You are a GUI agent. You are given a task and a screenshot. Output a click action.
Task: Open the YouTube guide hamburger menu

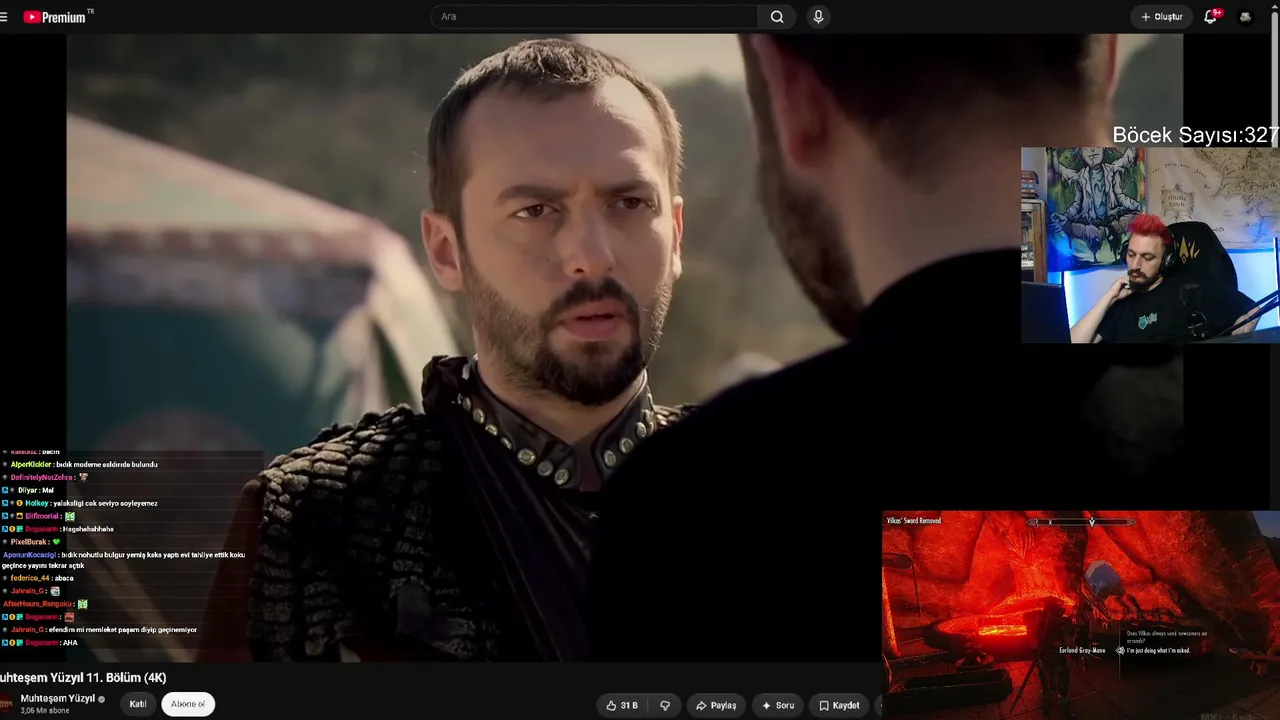[x=4, y=17]
